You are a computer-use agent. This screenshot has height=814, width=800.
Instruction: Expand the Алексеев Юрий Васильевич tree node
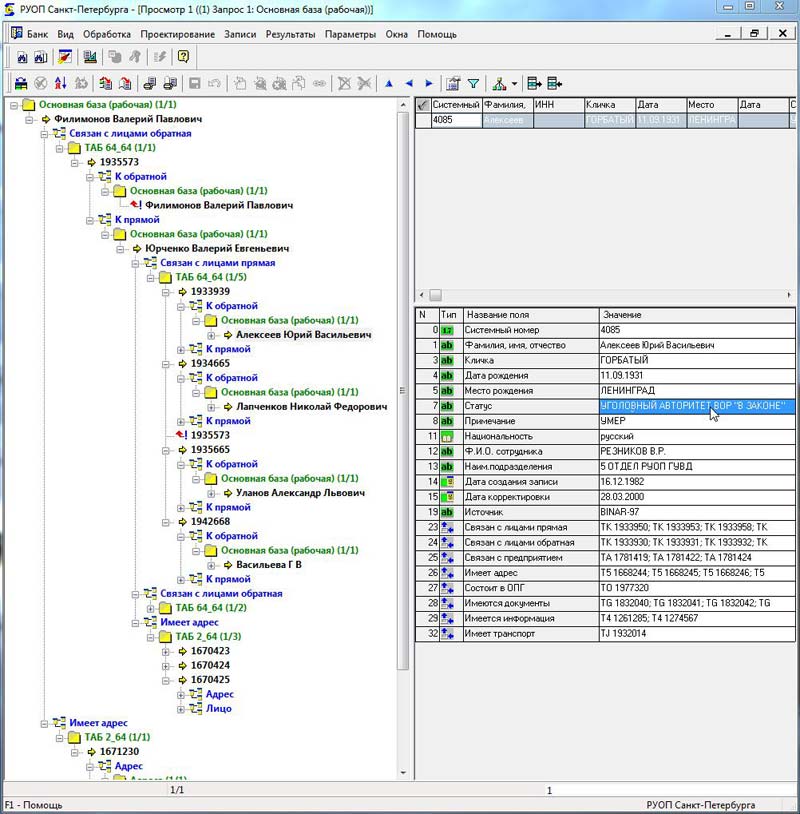tap(213, 335)
